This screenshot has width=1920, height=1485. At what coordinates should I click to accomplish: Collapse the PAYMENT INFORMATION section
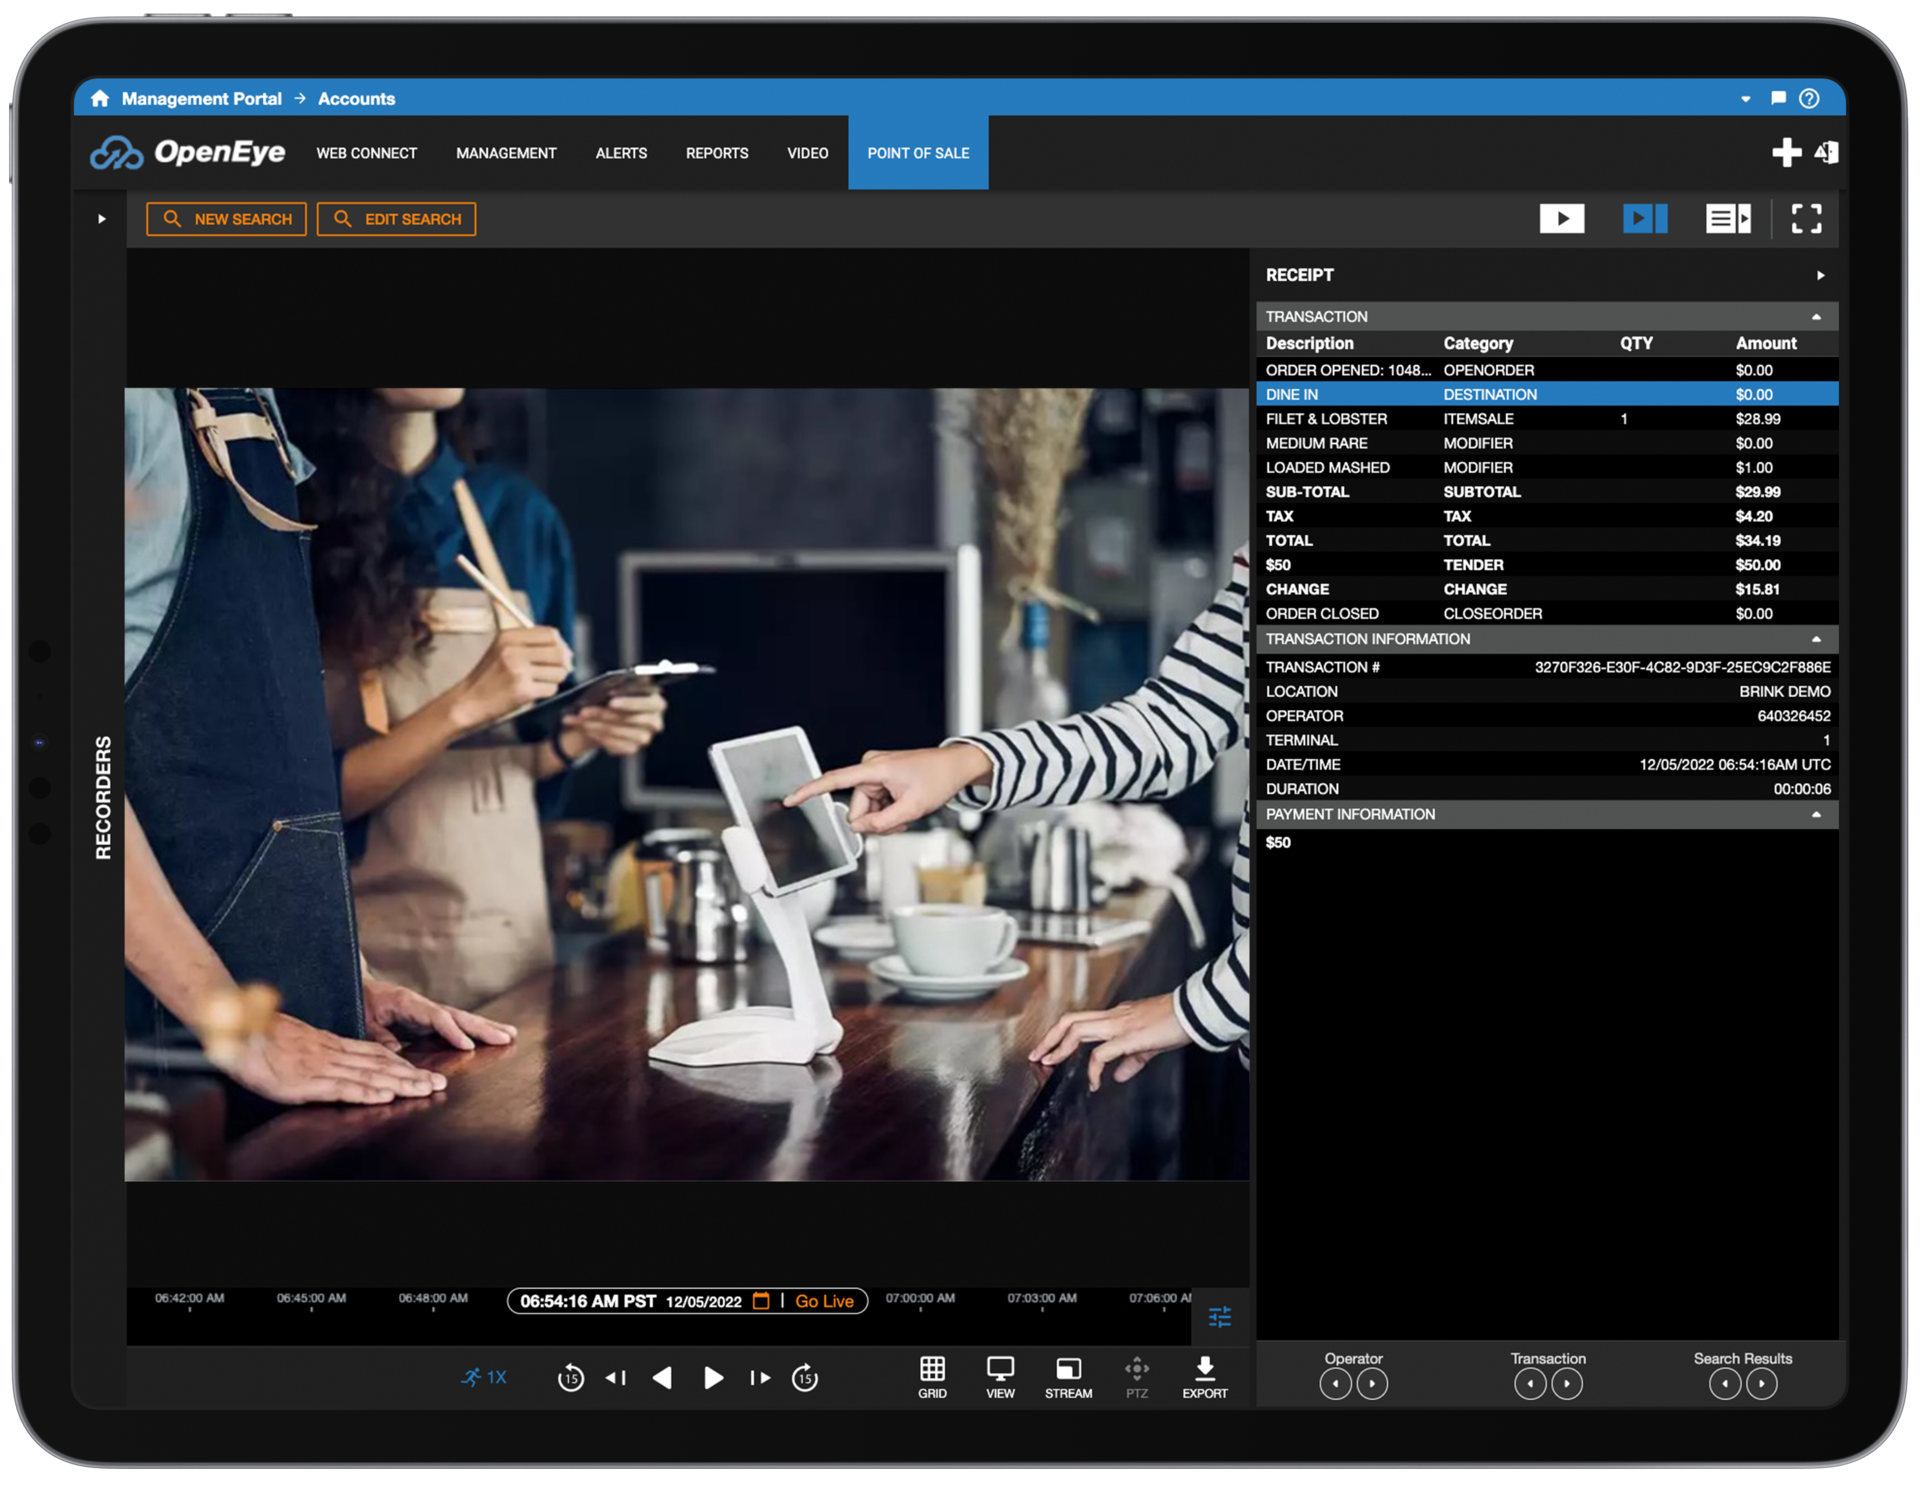point(1817,814)
